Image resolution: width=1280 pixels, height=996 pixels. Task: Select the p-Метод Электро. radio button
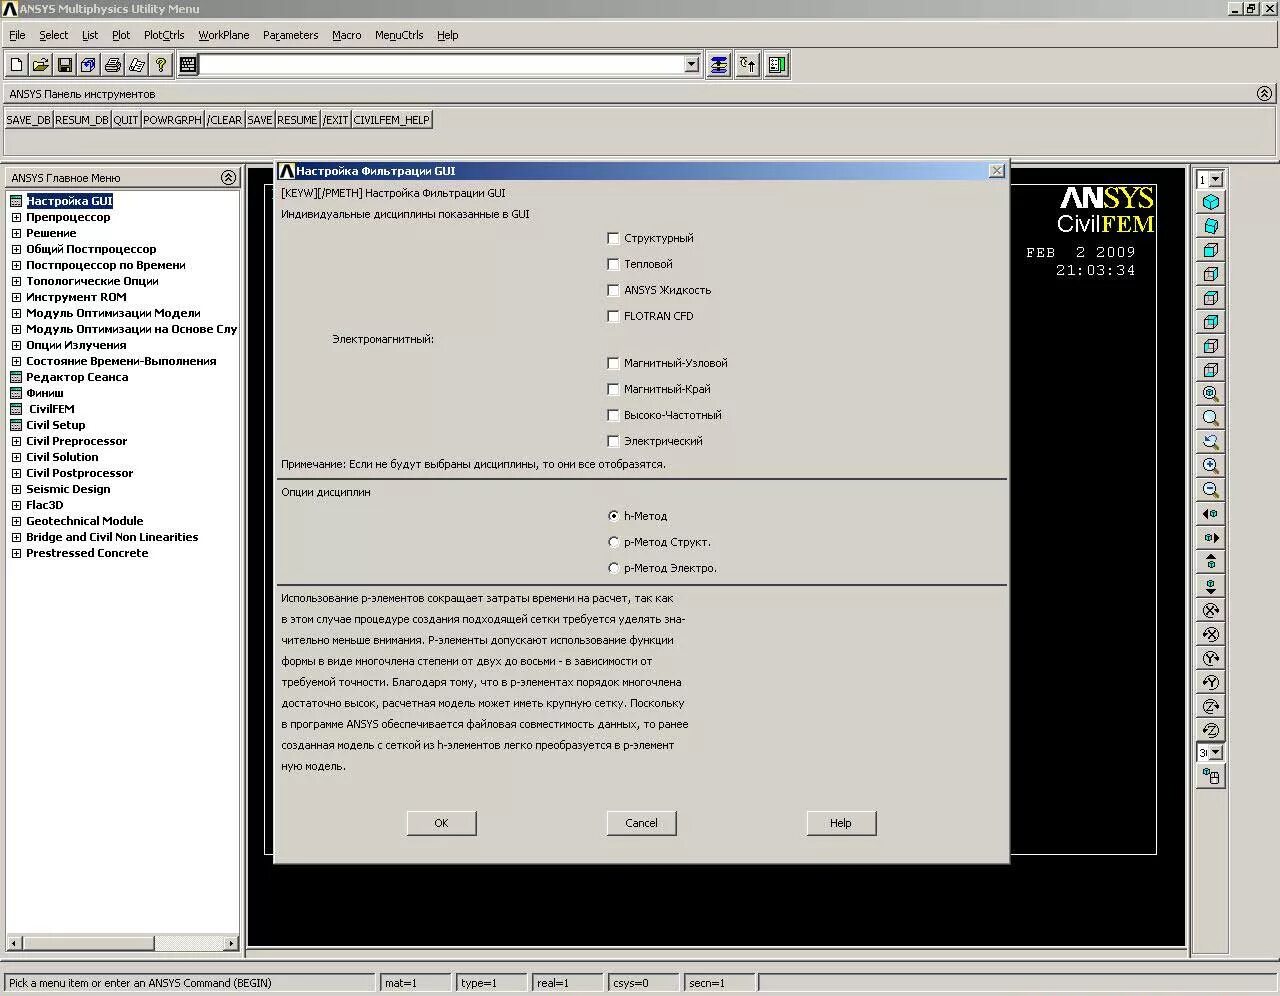(x=613, y=568)
